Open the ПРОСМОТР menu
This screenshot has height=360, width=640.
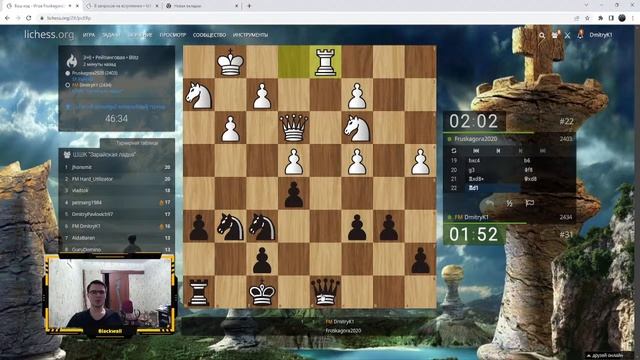pyautogui.click(x=173, y=35)
